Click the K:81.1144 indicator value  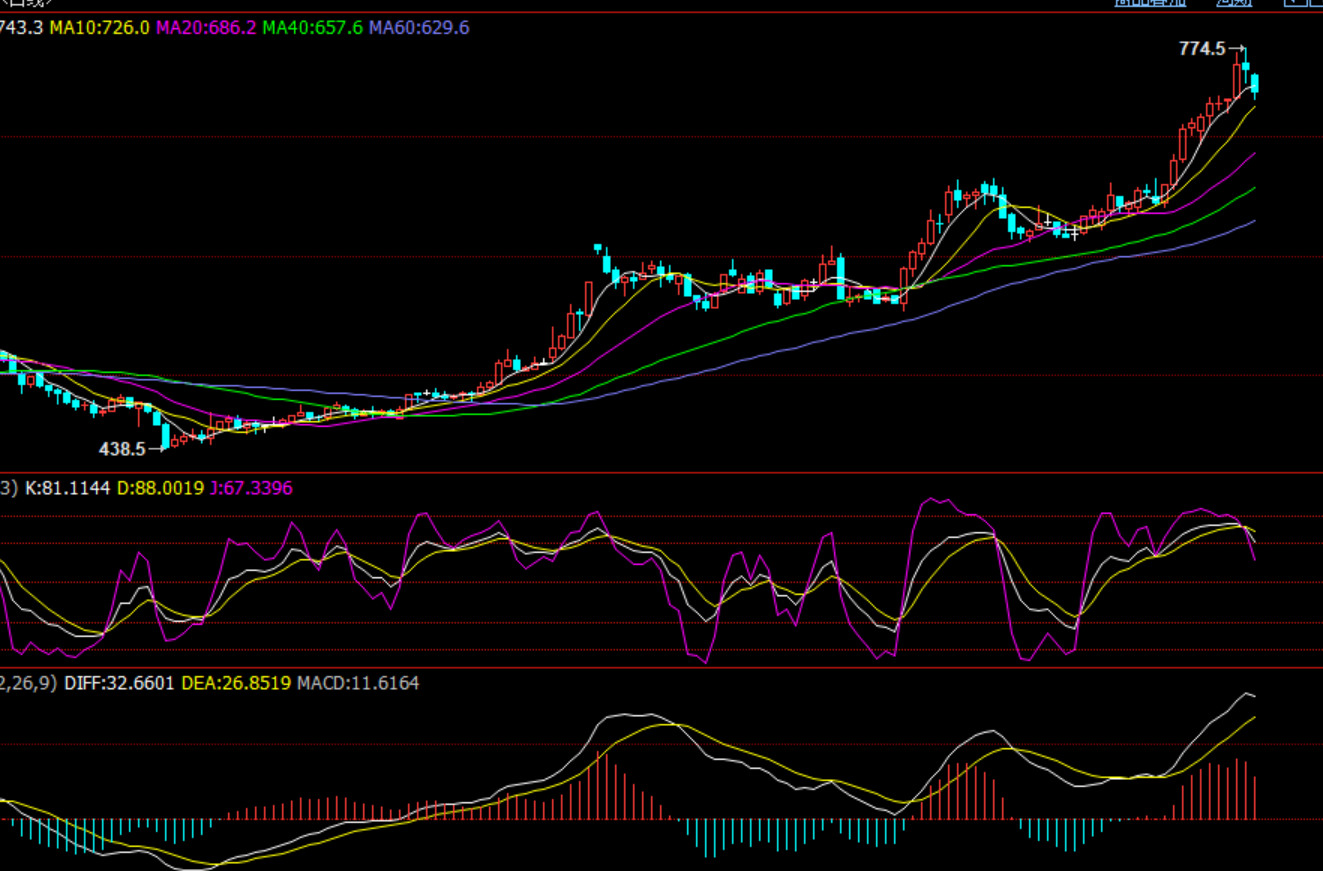pos(69,488)
